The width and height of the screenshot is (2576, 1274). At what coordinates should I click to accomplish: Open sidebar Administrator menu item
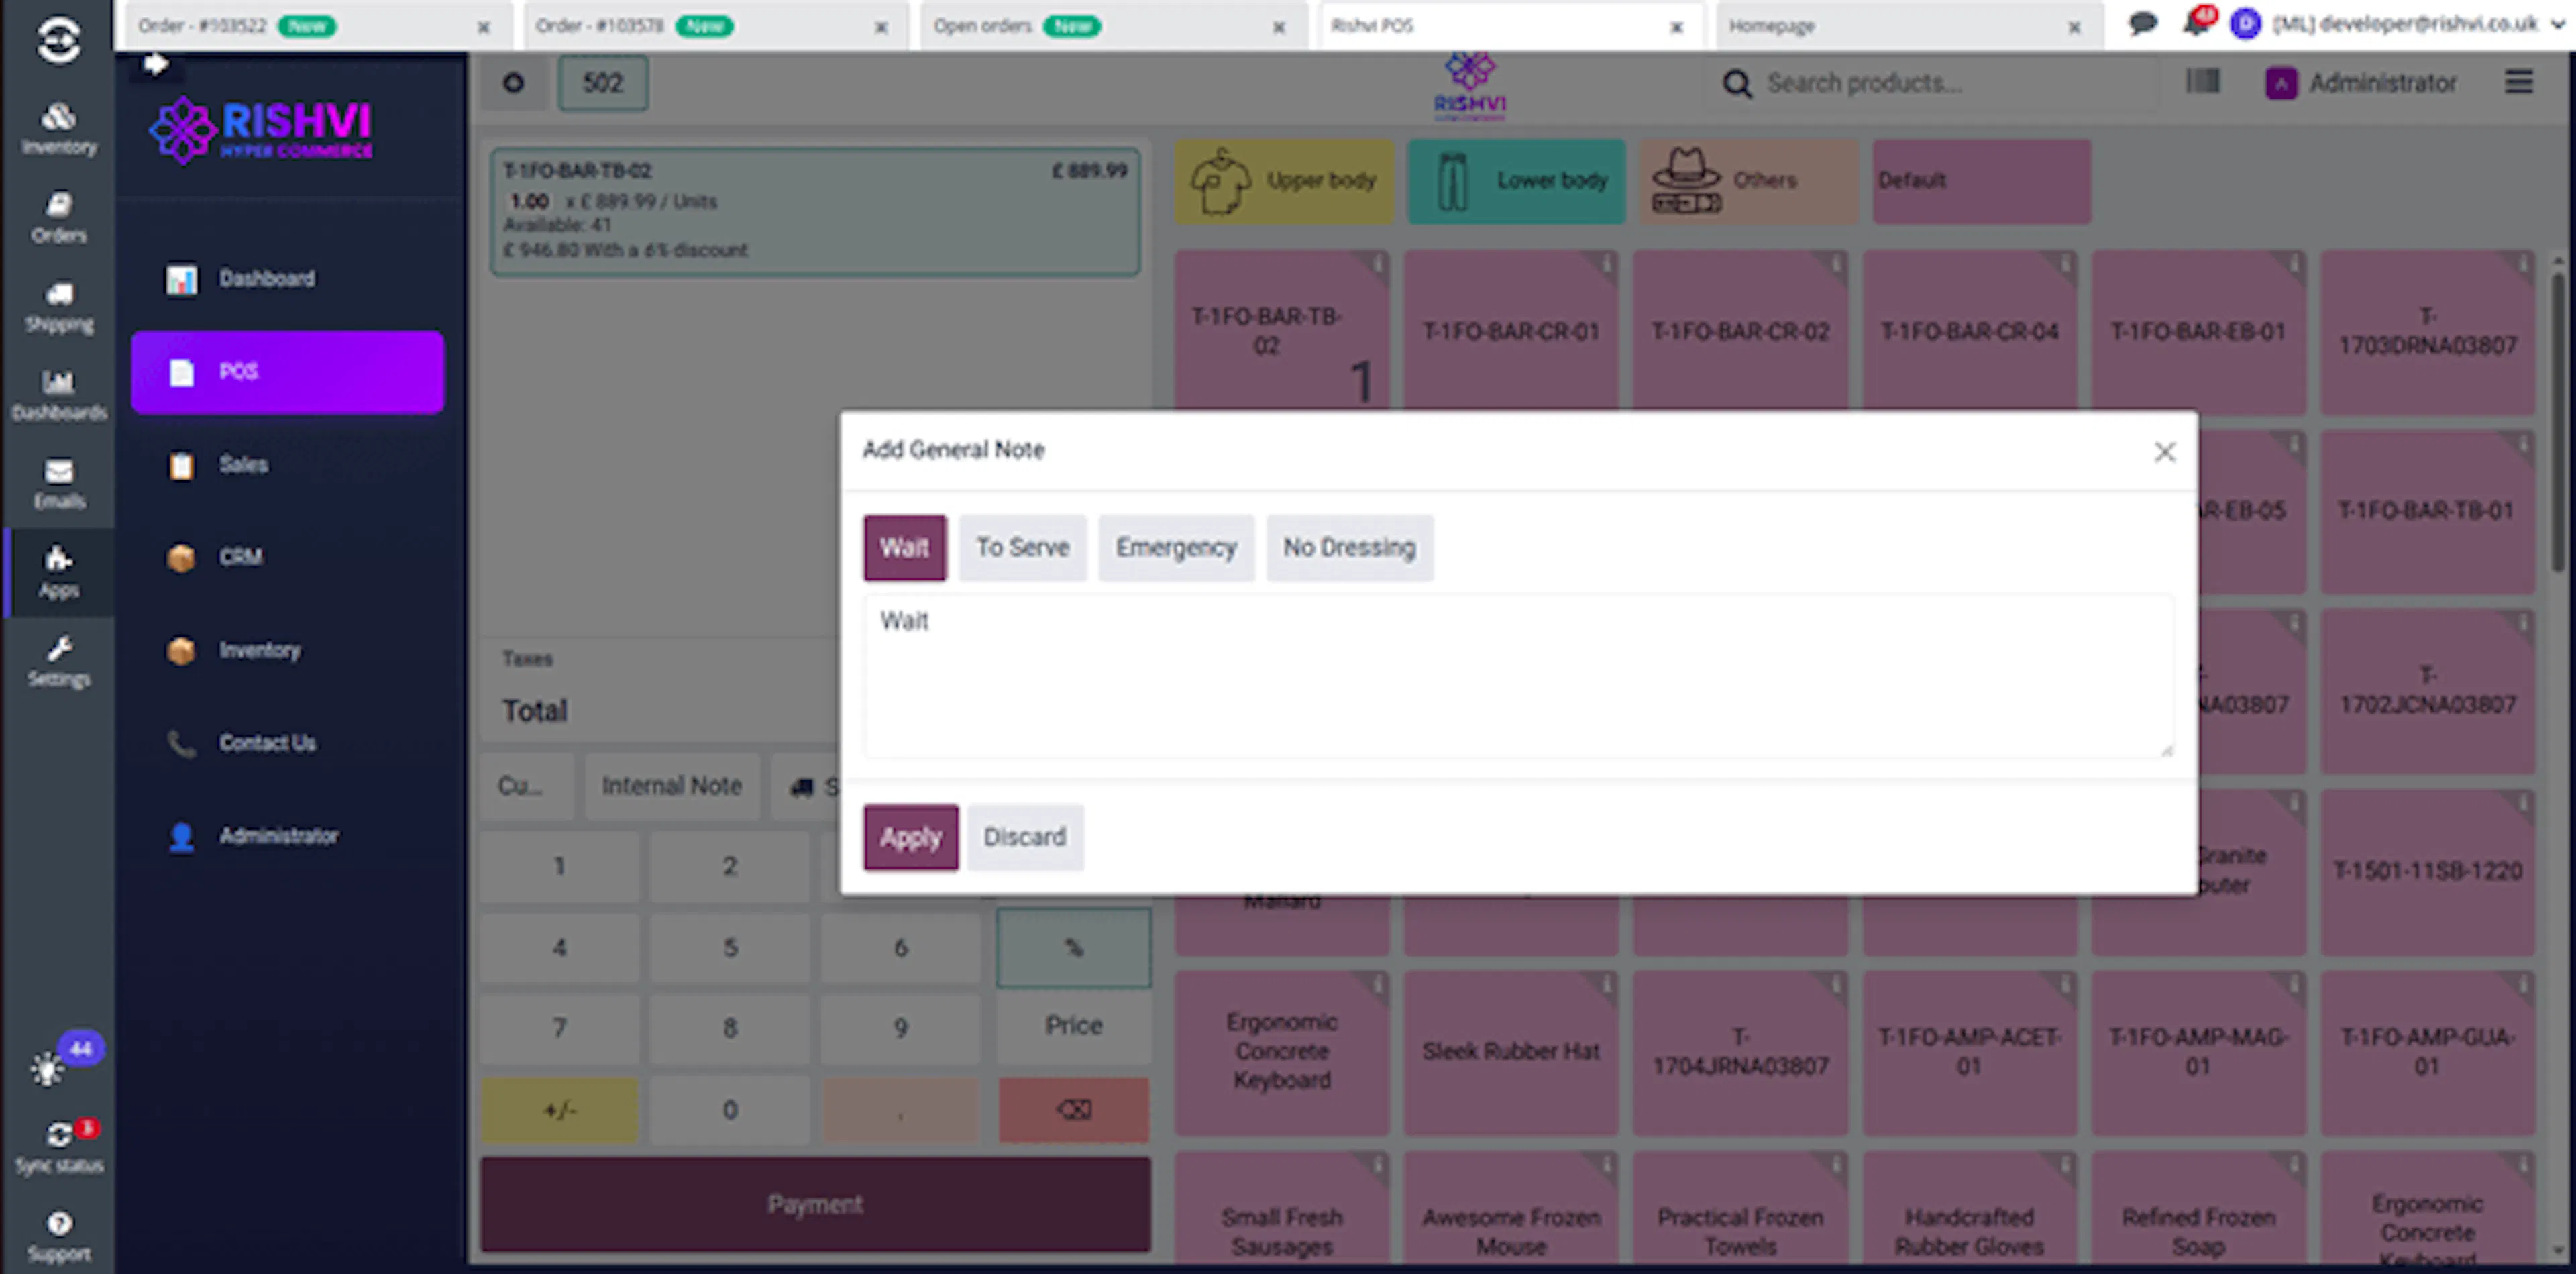click(288, 836)
